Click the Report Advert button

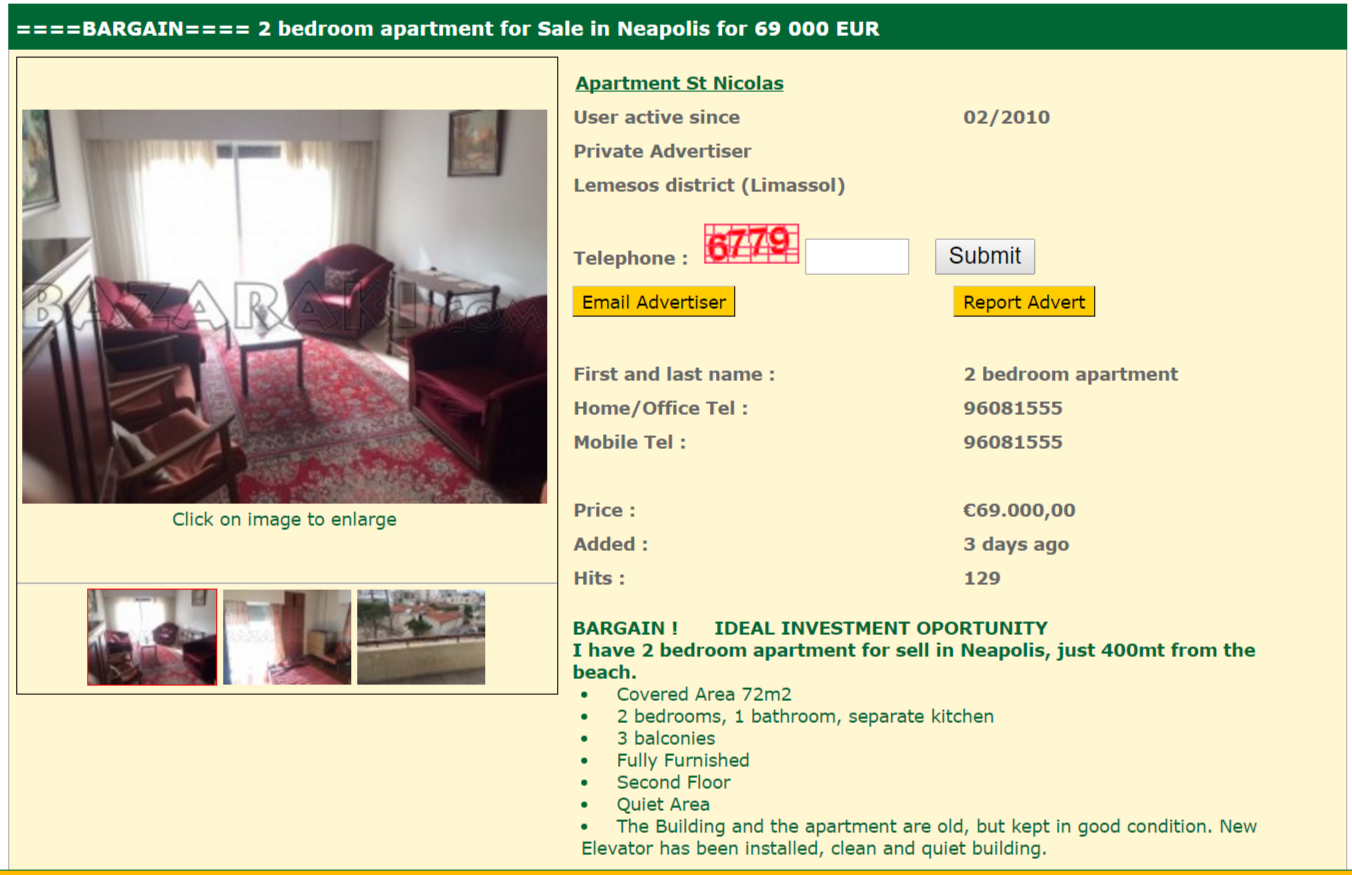[x=1024, y=302]
